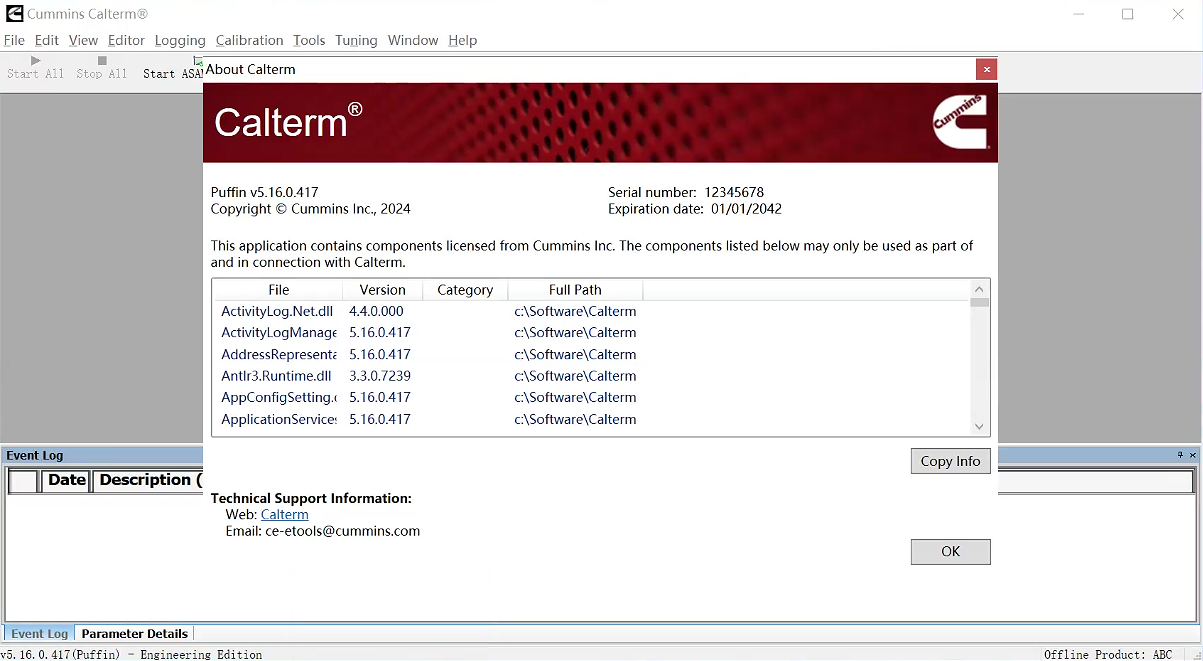The height and width of the screenshot is (661, 1203).
Task: Open the Calibration menu
Action: (249, 40)
